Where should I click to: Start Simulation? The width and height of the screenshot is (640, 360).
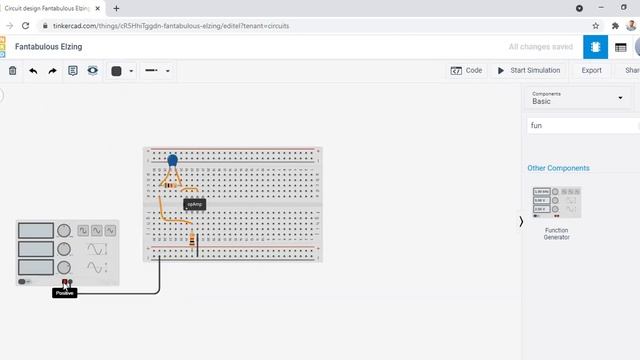(529, 71)
